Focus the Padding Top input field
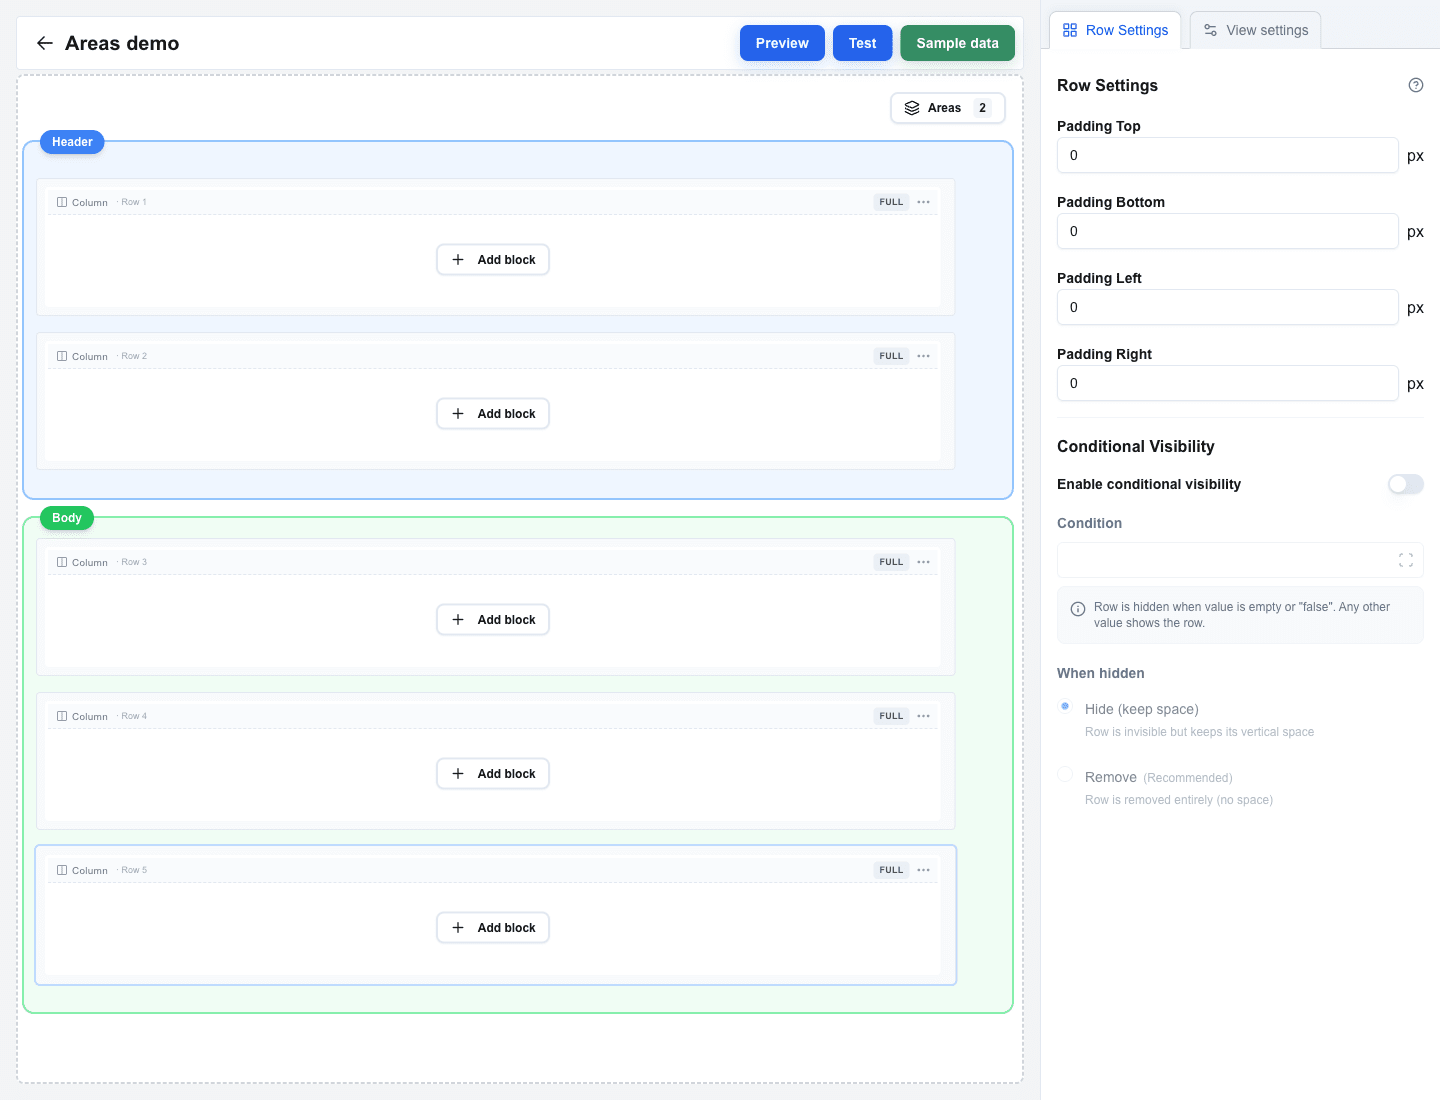1440x1100 pixels. pyautogui.click(x=1227, y=155)
